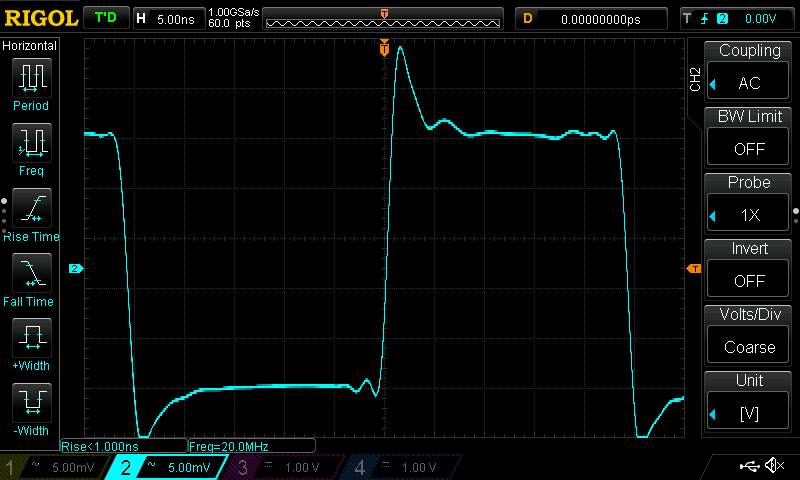Click the 60.0 pts memory depth text
This screenshot has width=800, height=480.
(229, 23)
